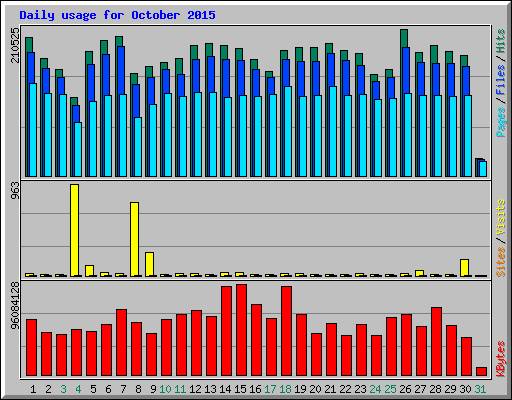Viewport: 512px width, 400px height.
Task: Click green day label 25
Action: 390,389
